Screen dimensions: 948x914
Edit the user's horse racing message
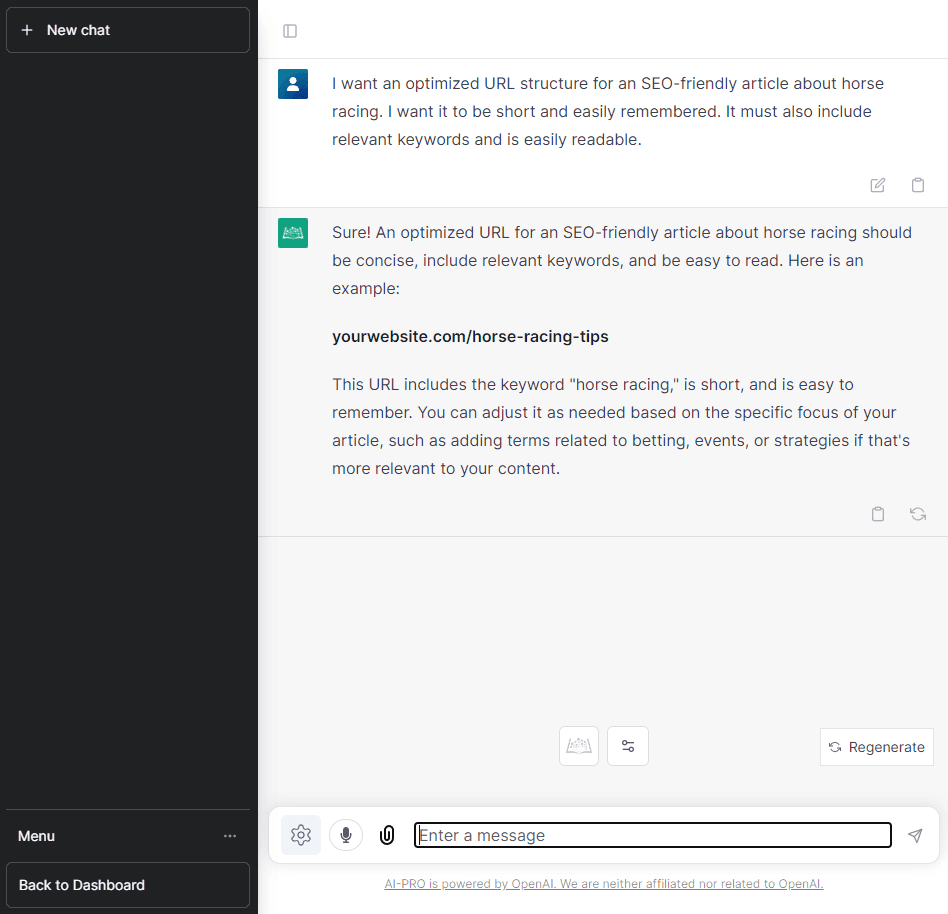coord(877,185)
